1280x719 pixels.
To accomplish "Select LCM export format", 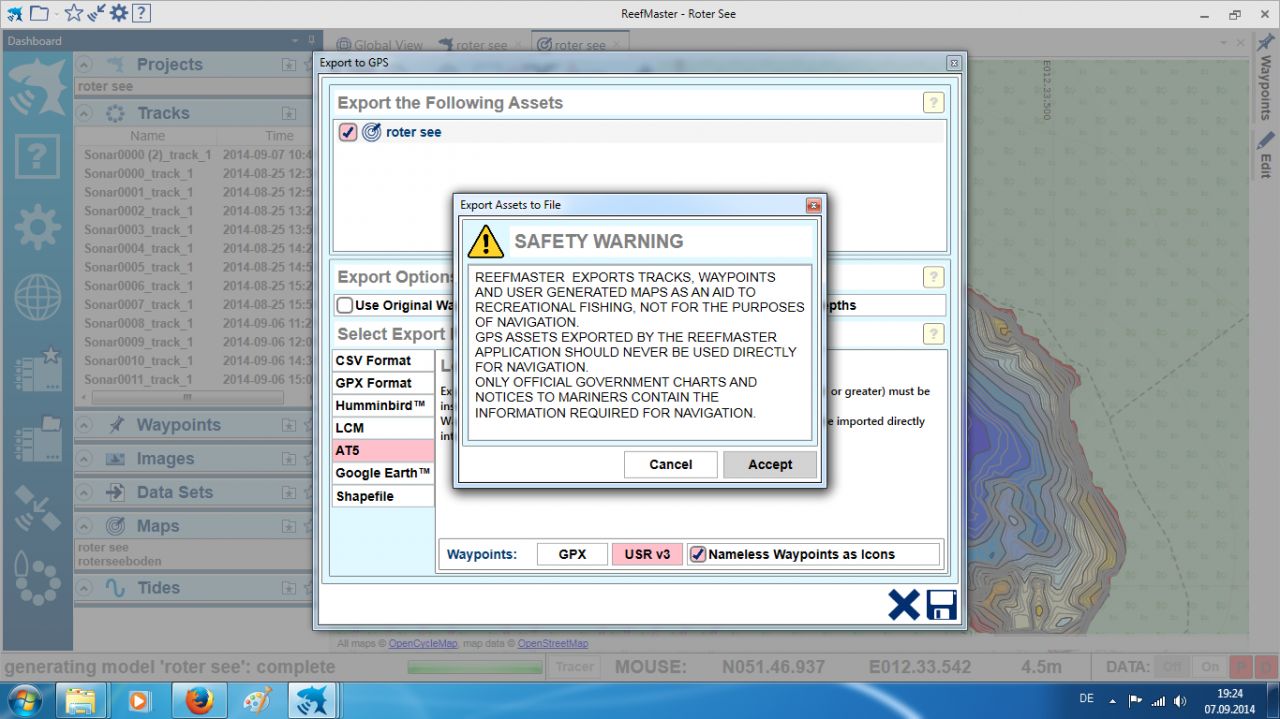I will point(383,428).
